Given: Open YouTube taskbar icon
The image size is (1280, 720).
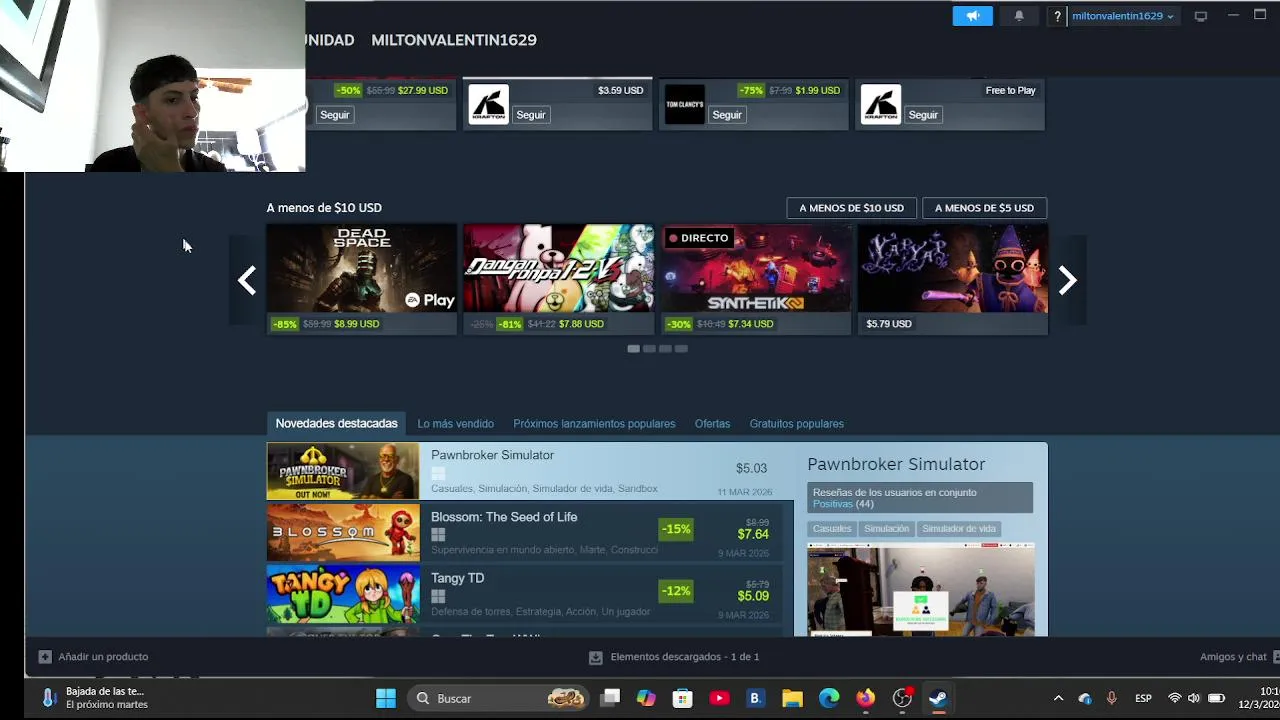Looking at the screenshot, I should click(x=719, y=699).
